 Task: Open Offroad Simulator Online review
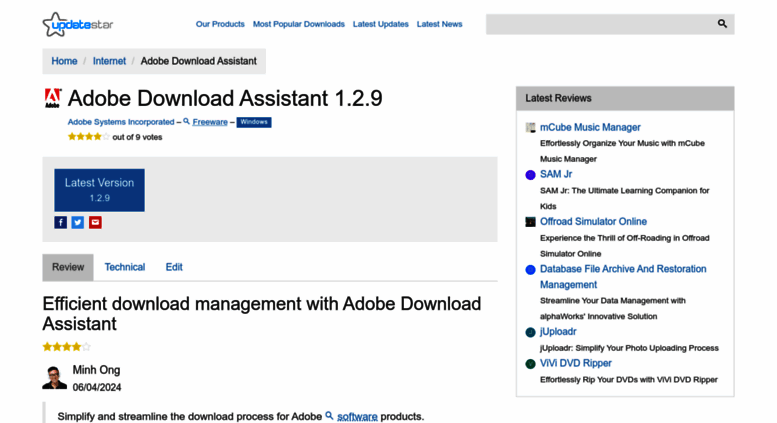pos(593,221)
